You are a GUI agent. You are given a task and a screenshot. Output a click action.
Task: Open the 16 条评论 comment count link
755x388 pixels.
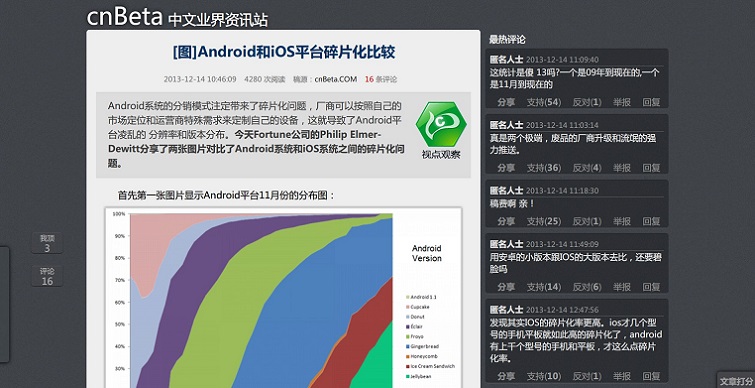click(380, 79)
